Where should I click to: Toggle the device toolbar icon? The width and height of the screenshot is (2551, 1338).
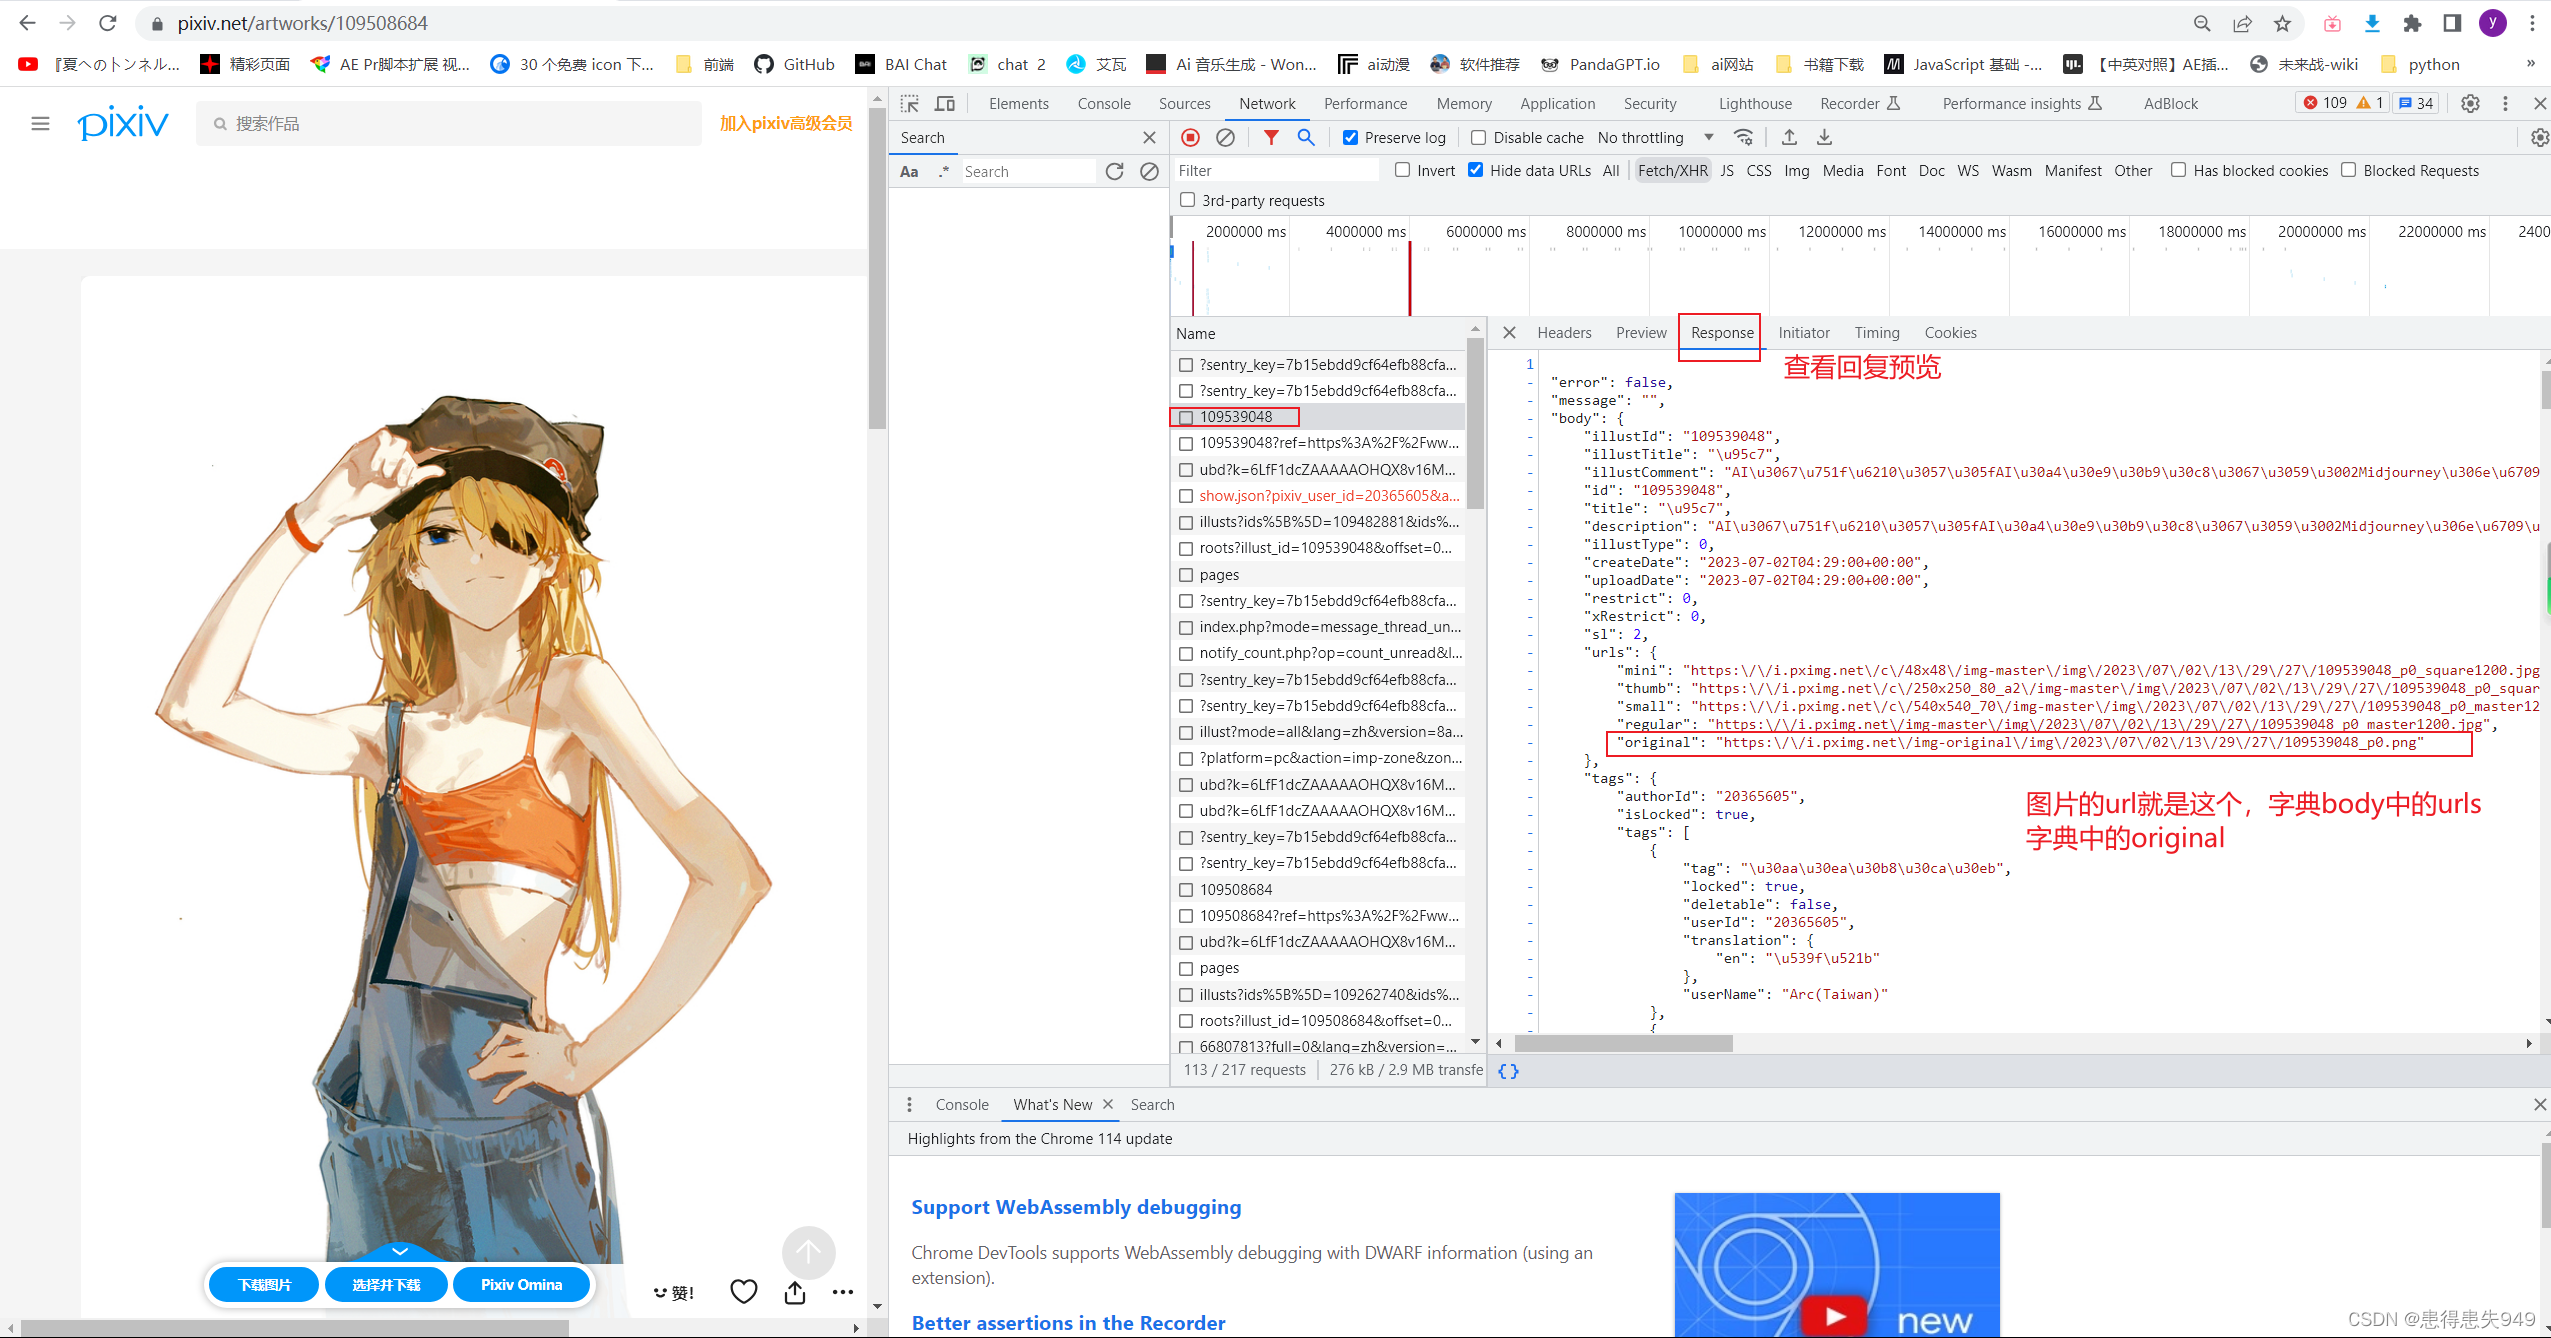click(x=944, y=104)
